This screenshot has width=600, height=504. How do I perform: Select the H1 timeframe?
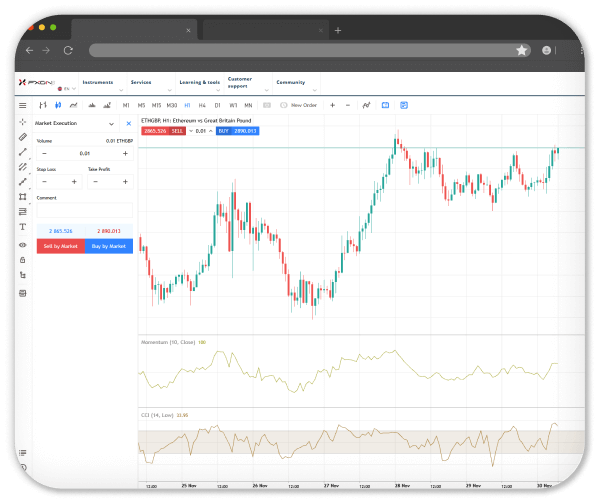(x=187, y=105)
